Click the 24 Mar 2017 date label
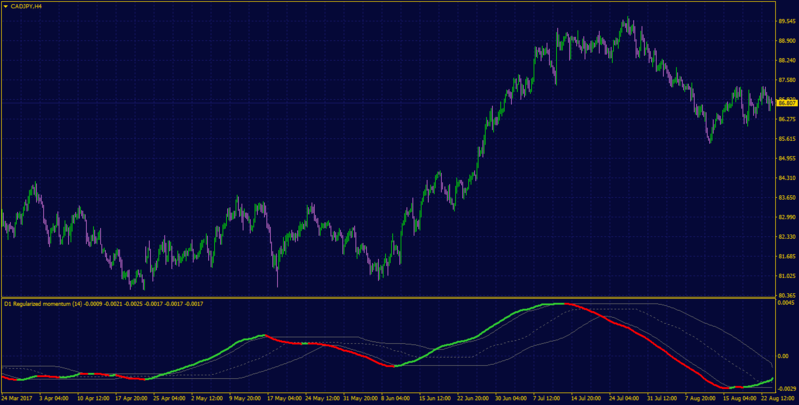Image resolution: width=799 pixels, height=405 pixels. point(15,396)
